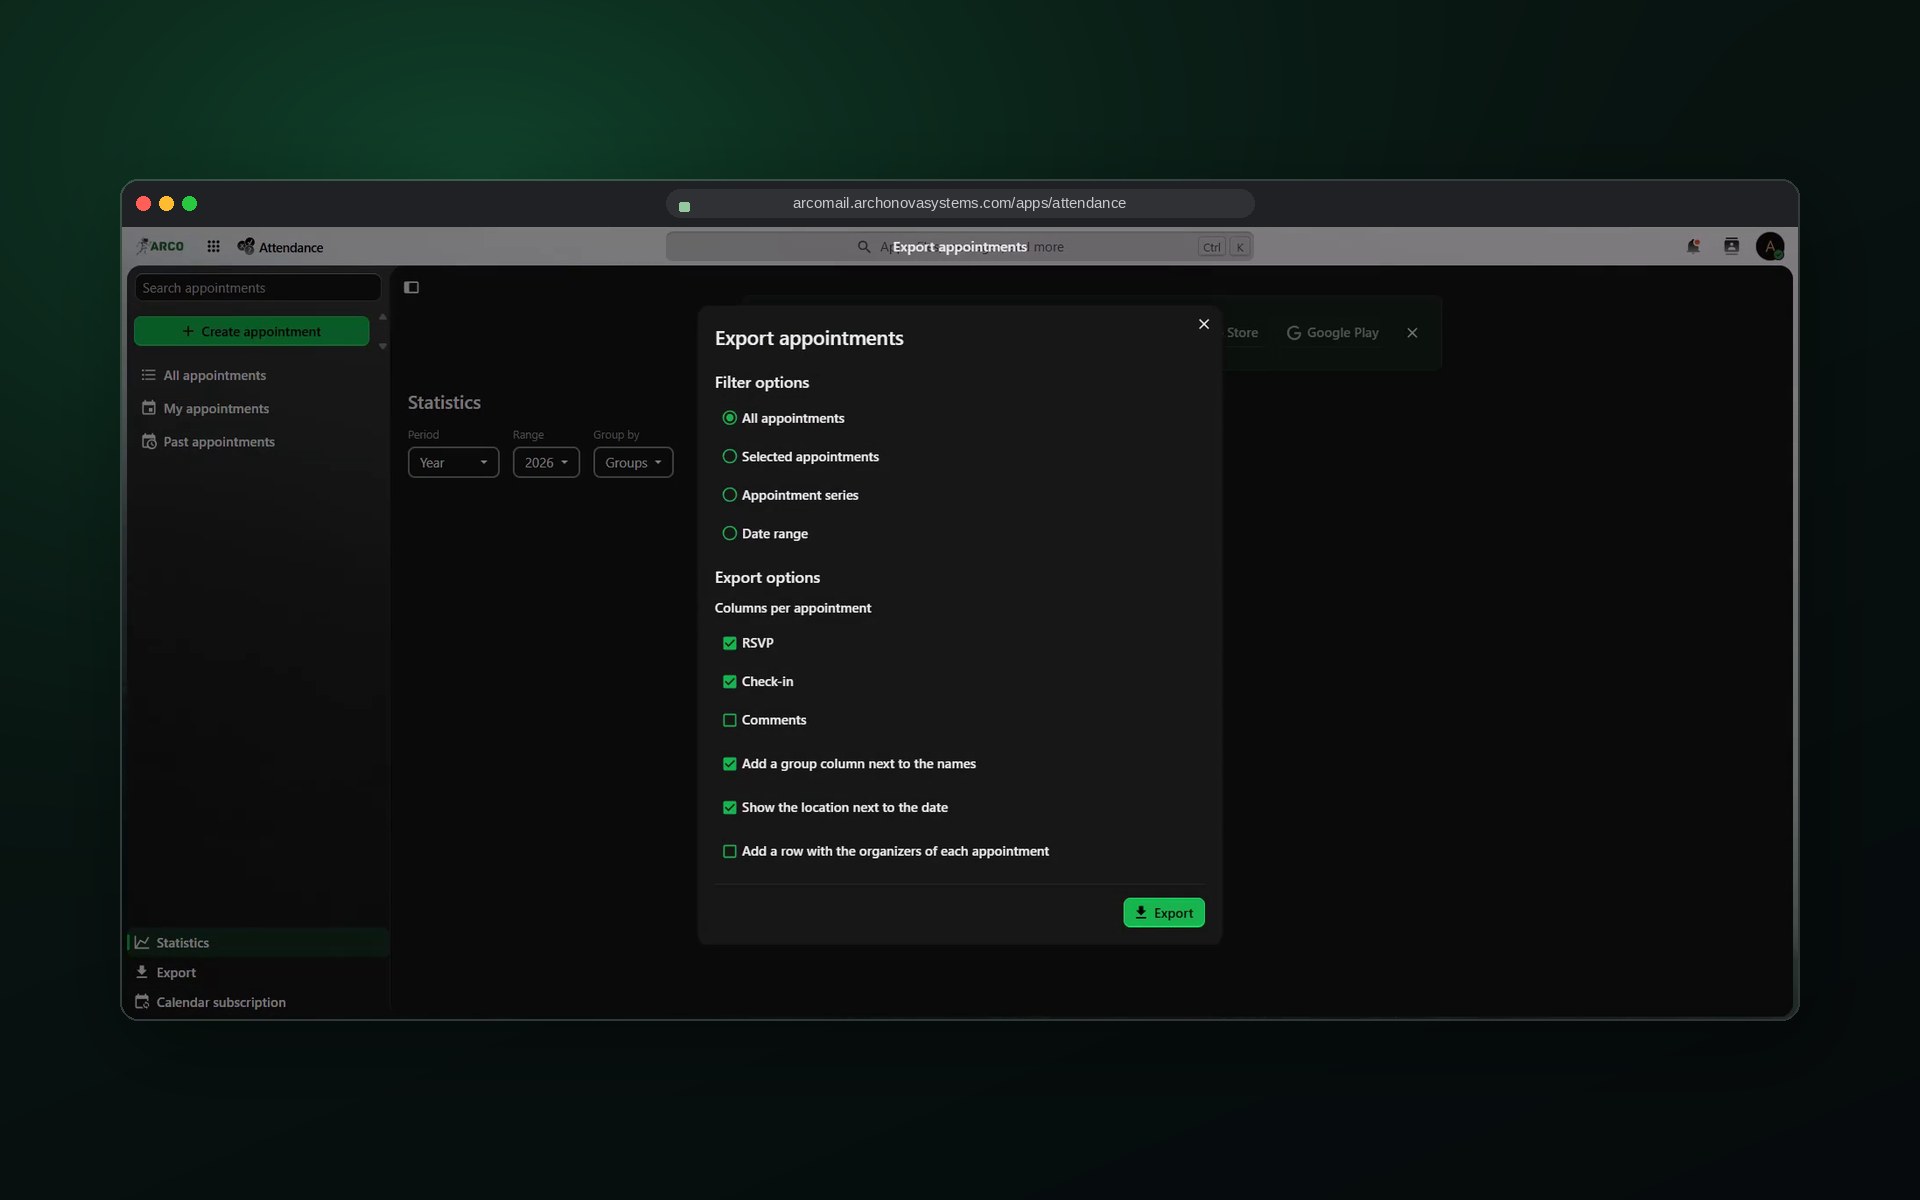Enable organizers row checkbox
Image resolution: width=1920 pixels, height=1200 pixels.
pos(730,852)
